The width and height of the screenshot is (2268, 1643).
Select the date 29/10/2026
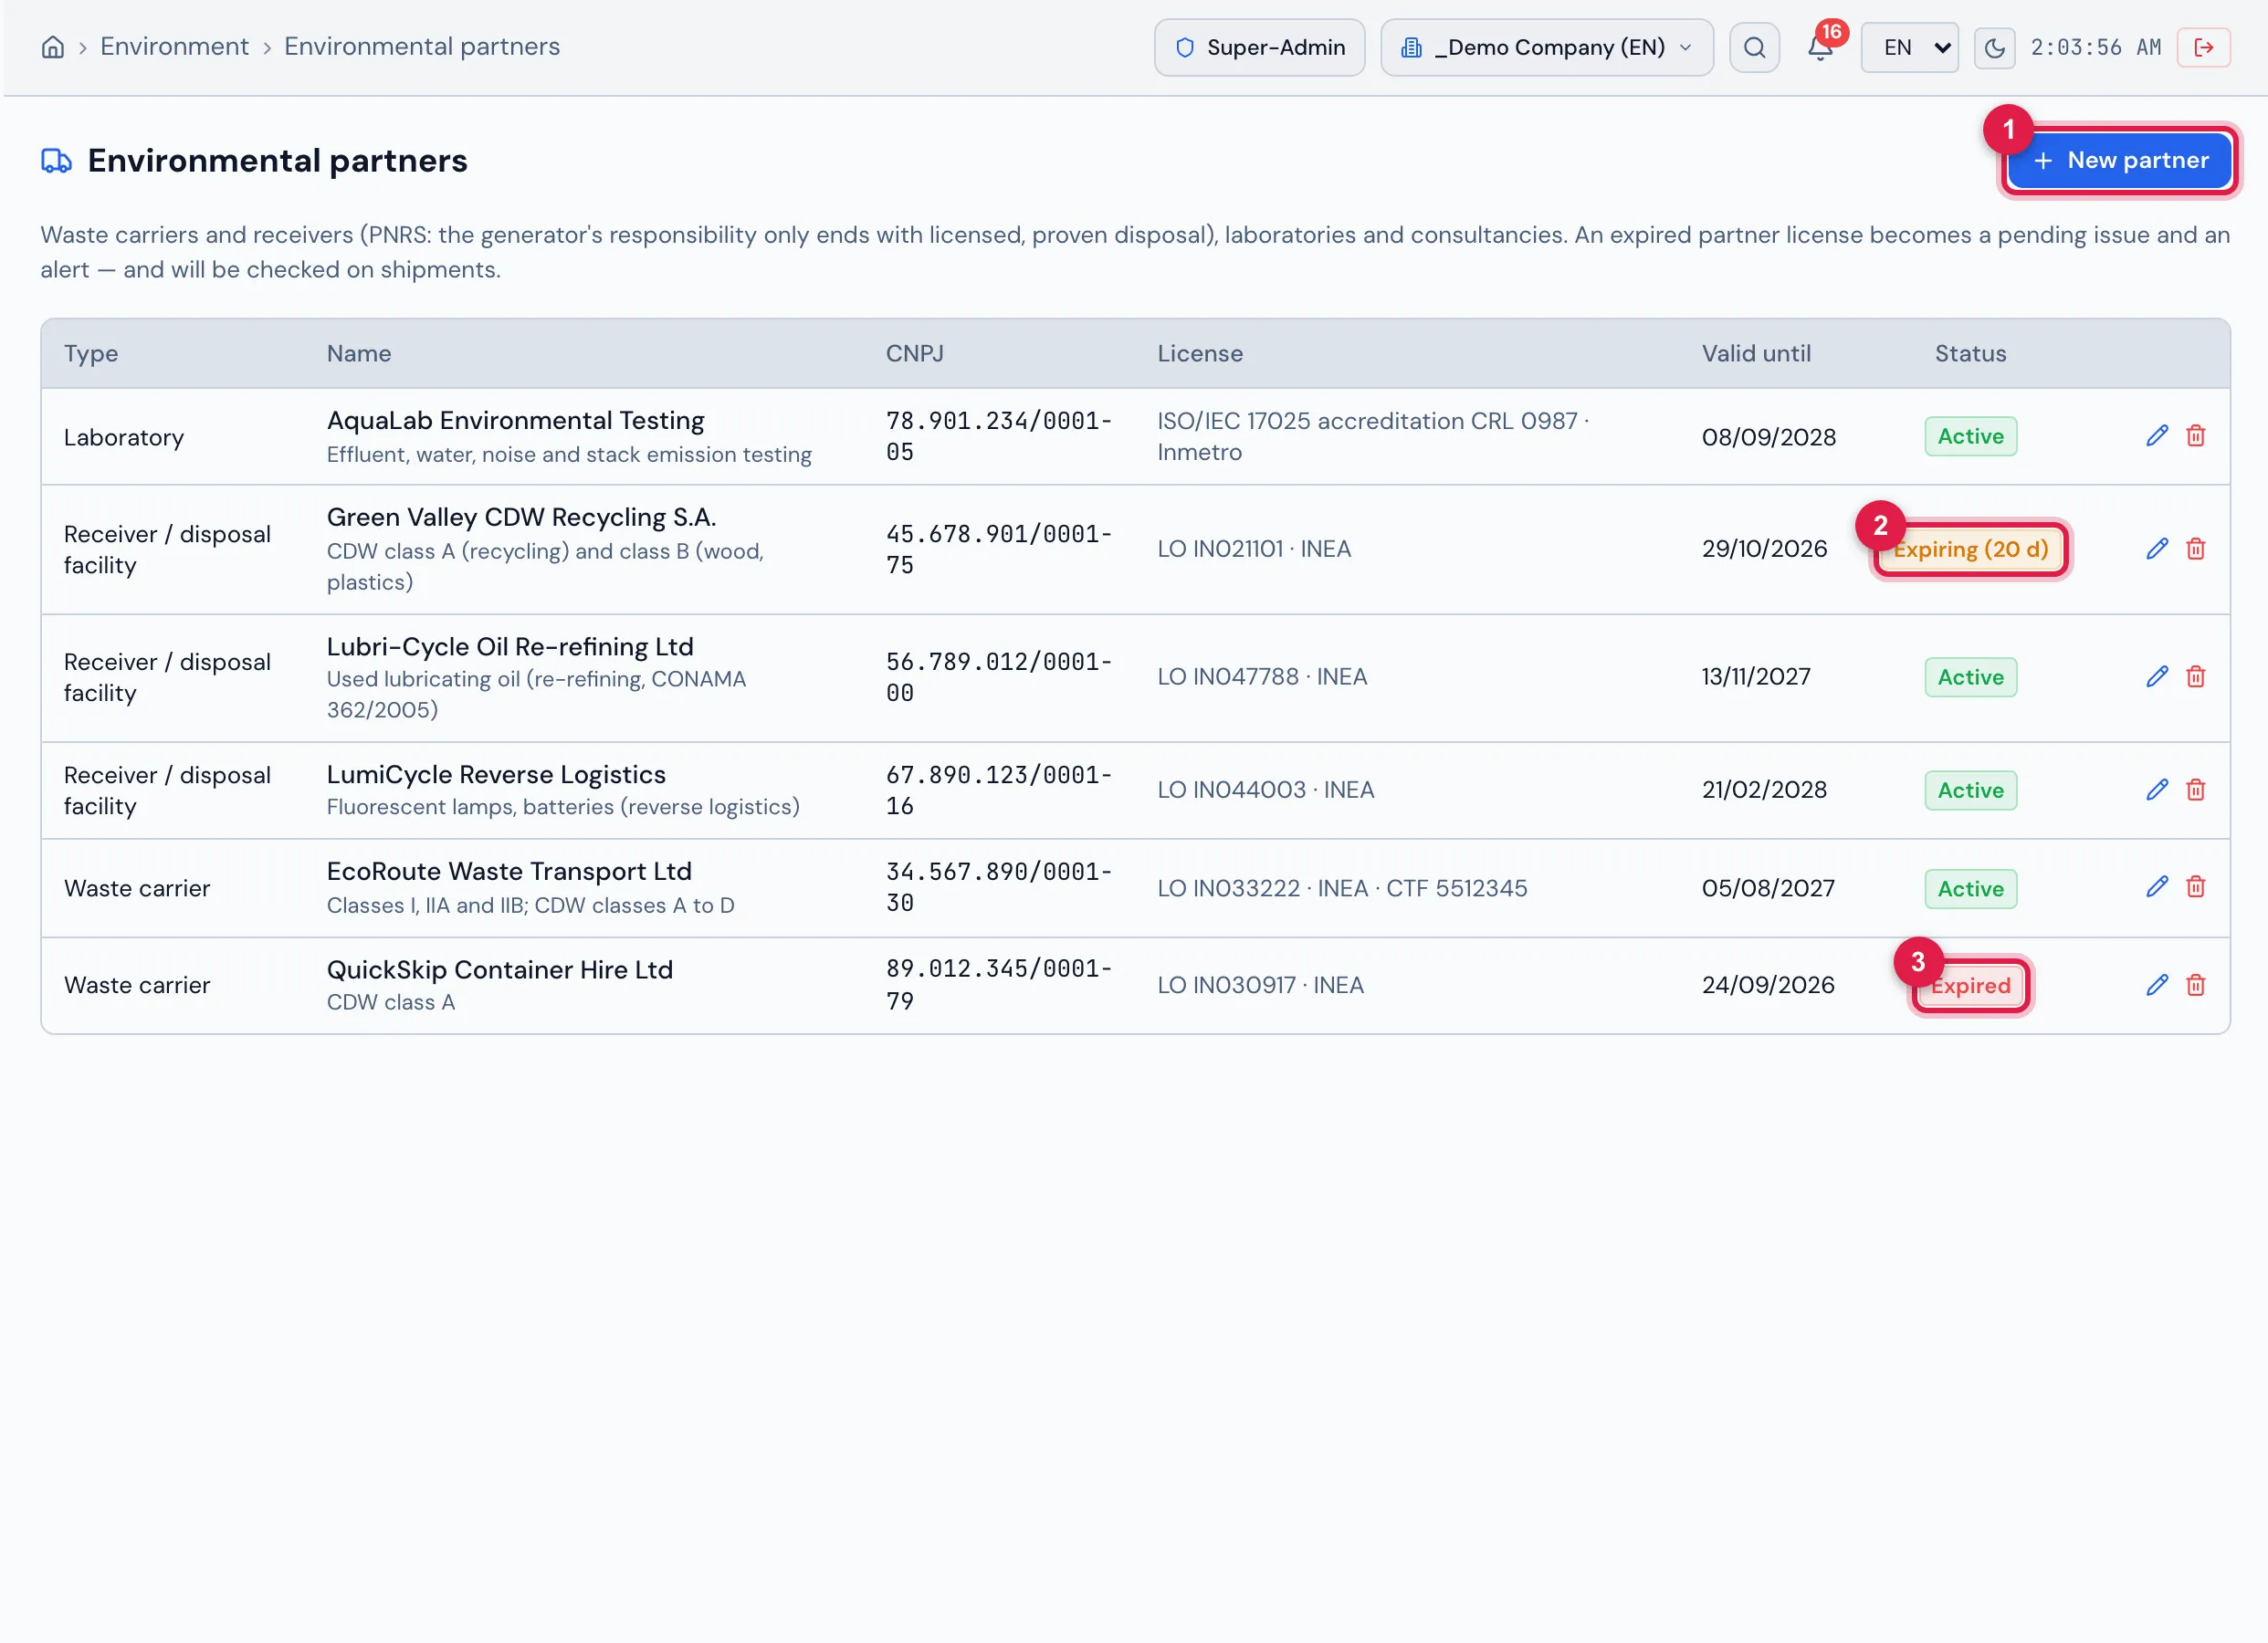coord(1764,549)
